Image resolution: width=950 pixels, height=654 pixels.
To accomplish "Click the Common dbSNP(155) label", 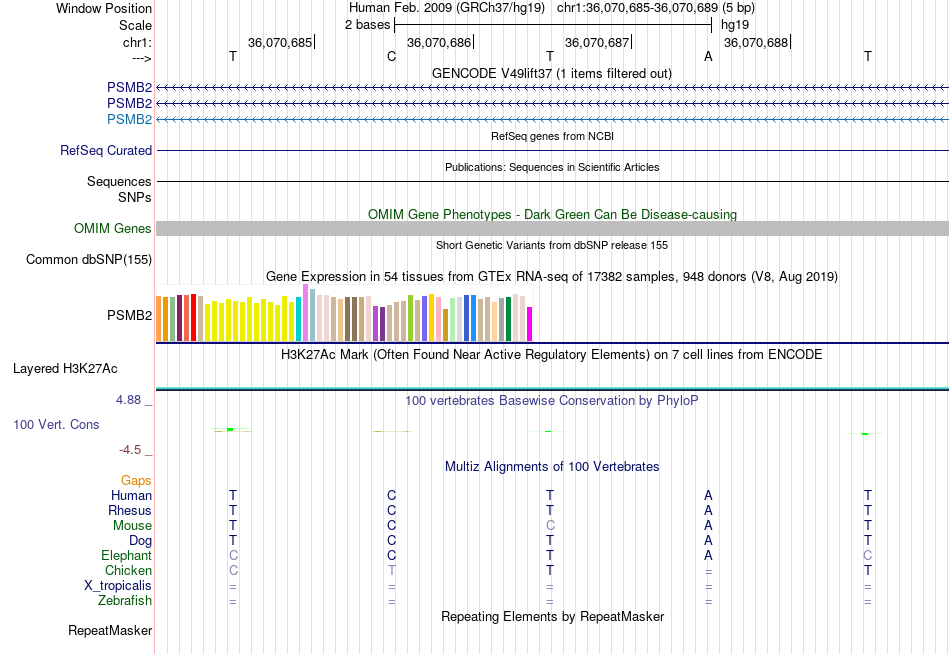I will [89, 259].
